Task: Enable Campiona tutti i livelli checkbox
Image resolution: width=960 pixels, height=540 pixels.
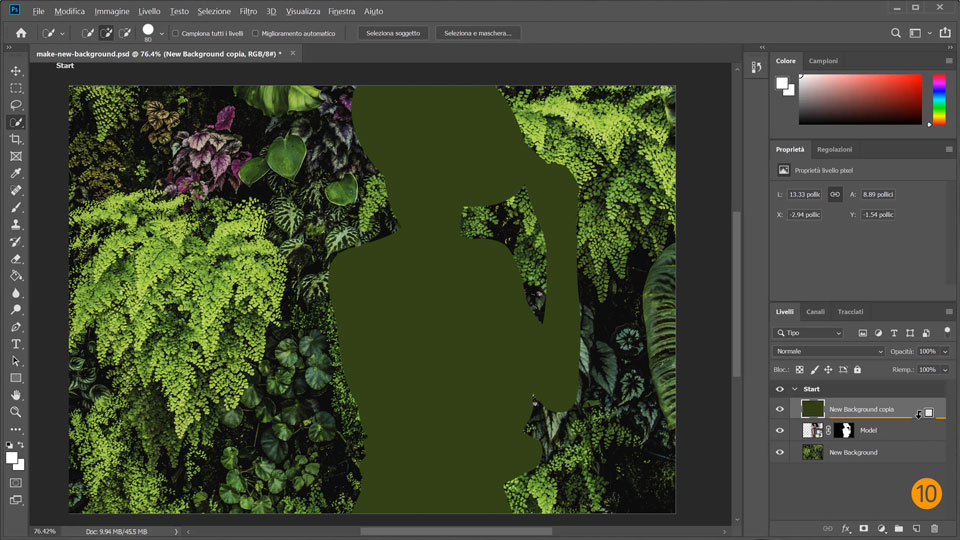Action: 175,33
